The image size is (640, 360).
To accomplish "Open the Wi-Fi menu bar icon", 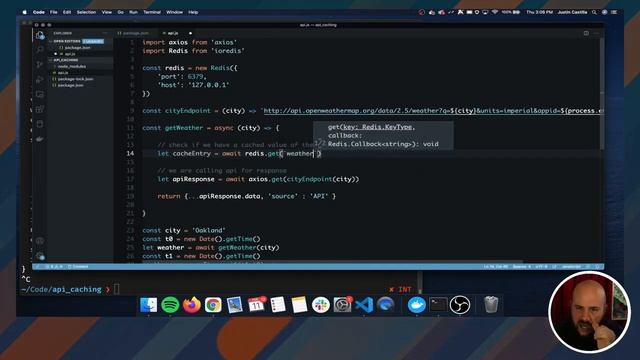I will click(495, 12).
